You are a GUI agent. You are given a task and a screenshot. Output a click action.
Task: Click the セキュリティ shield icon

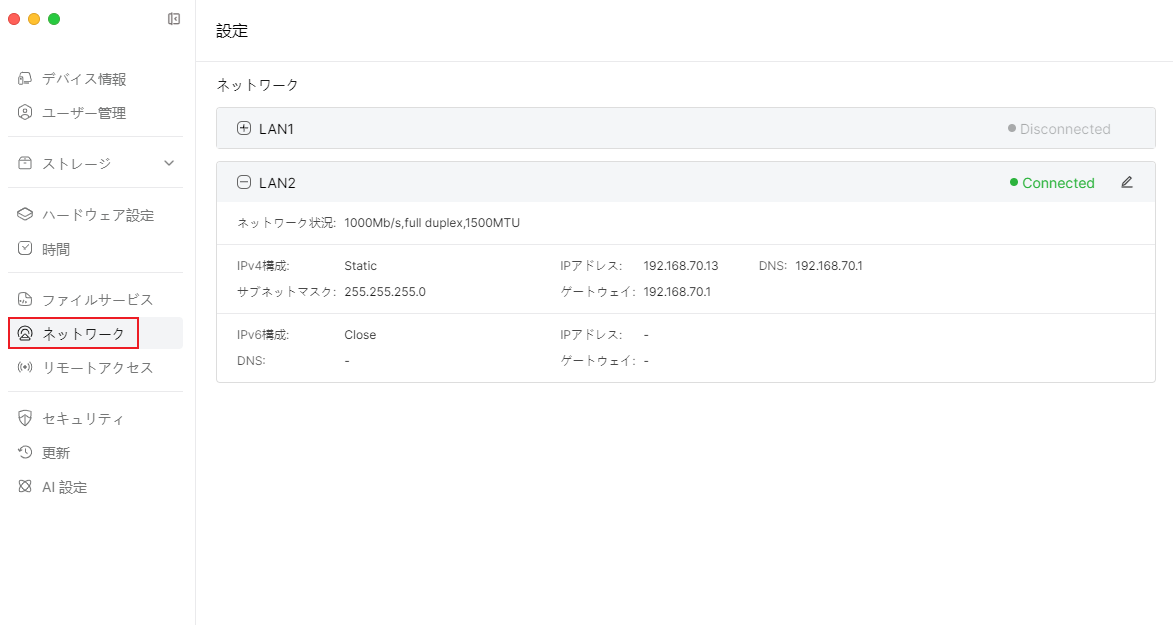(25, 419)
